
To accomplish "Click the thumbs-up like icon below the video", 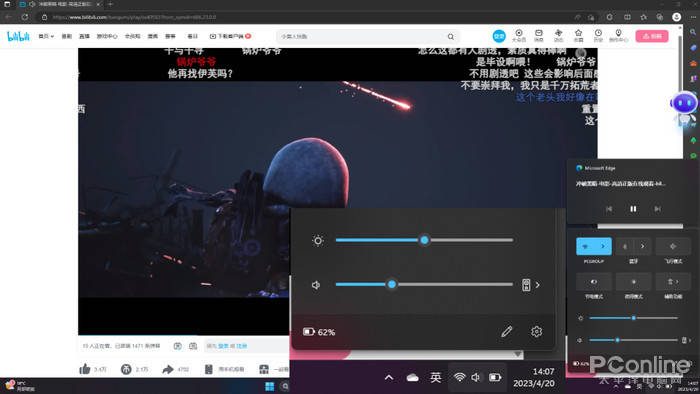I will (x=85, y=369).
